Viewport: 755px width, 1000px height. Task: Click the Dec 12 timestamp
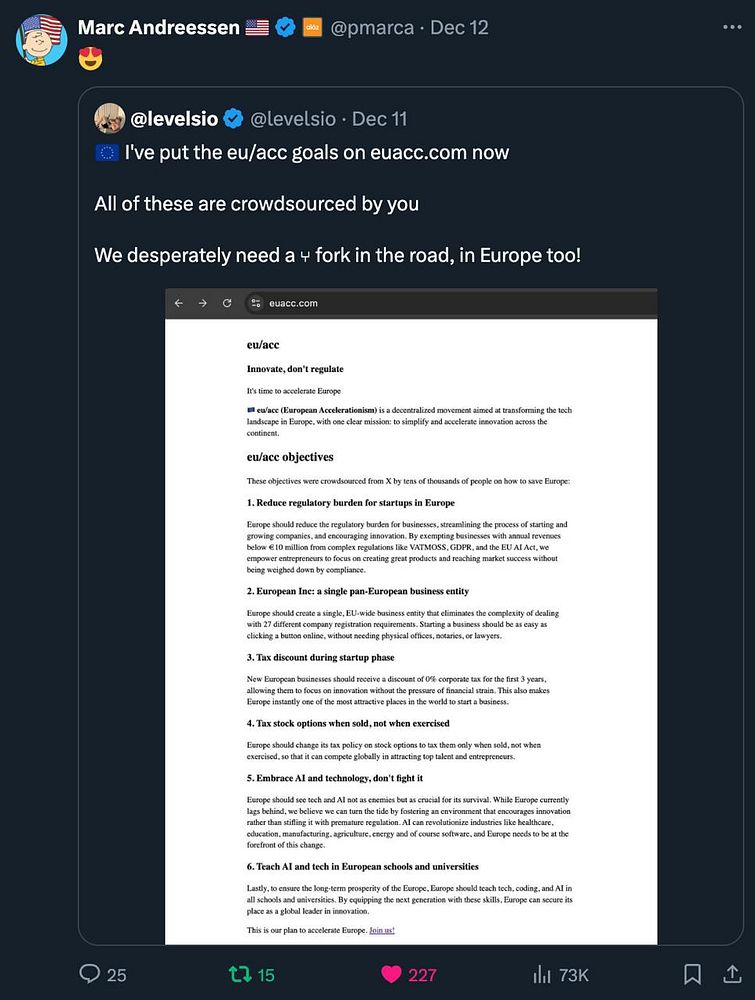click(459, 27)
